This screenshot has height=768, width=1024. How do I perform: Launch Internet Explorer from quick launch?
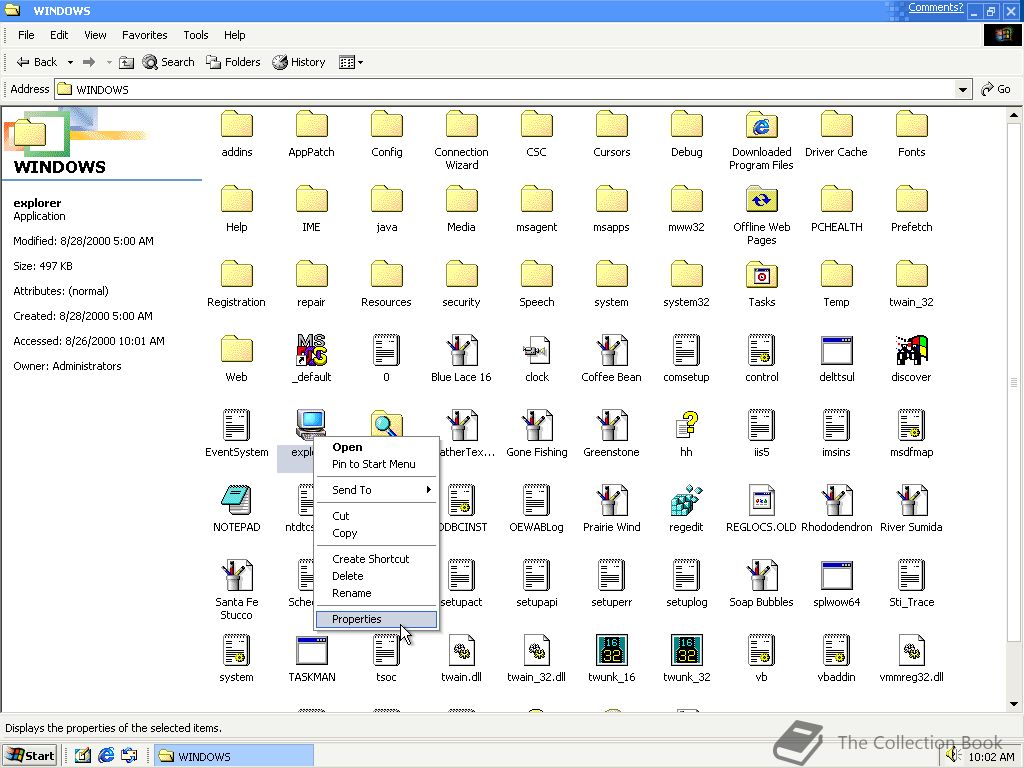[106, 756]
